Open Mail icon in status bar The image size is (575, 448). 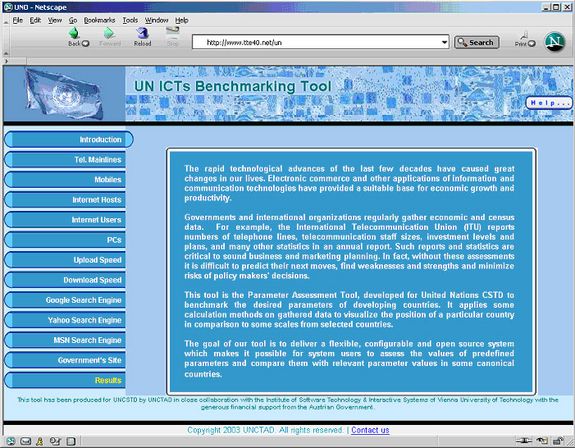pyautogui.click(x=25, y=441)
